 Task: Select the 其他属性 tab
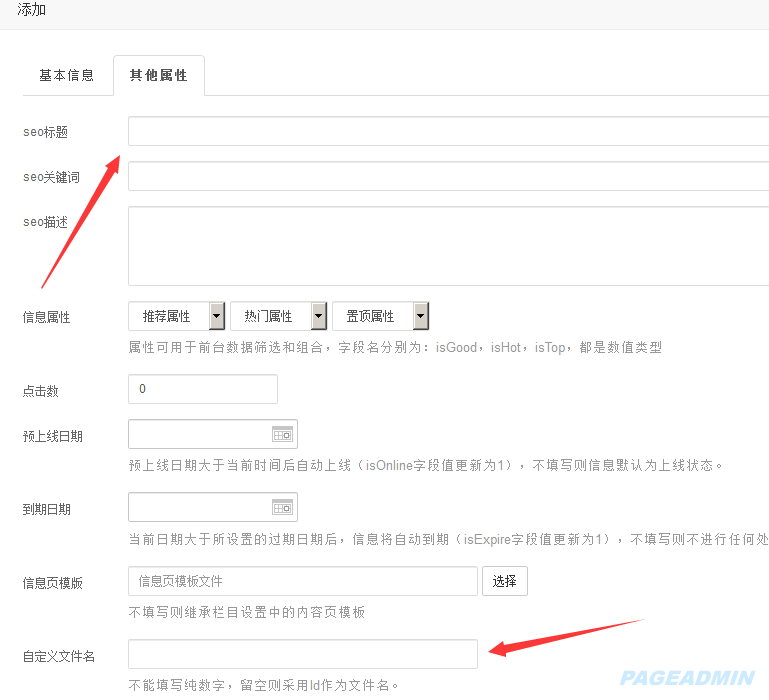[x=158, y=76]
